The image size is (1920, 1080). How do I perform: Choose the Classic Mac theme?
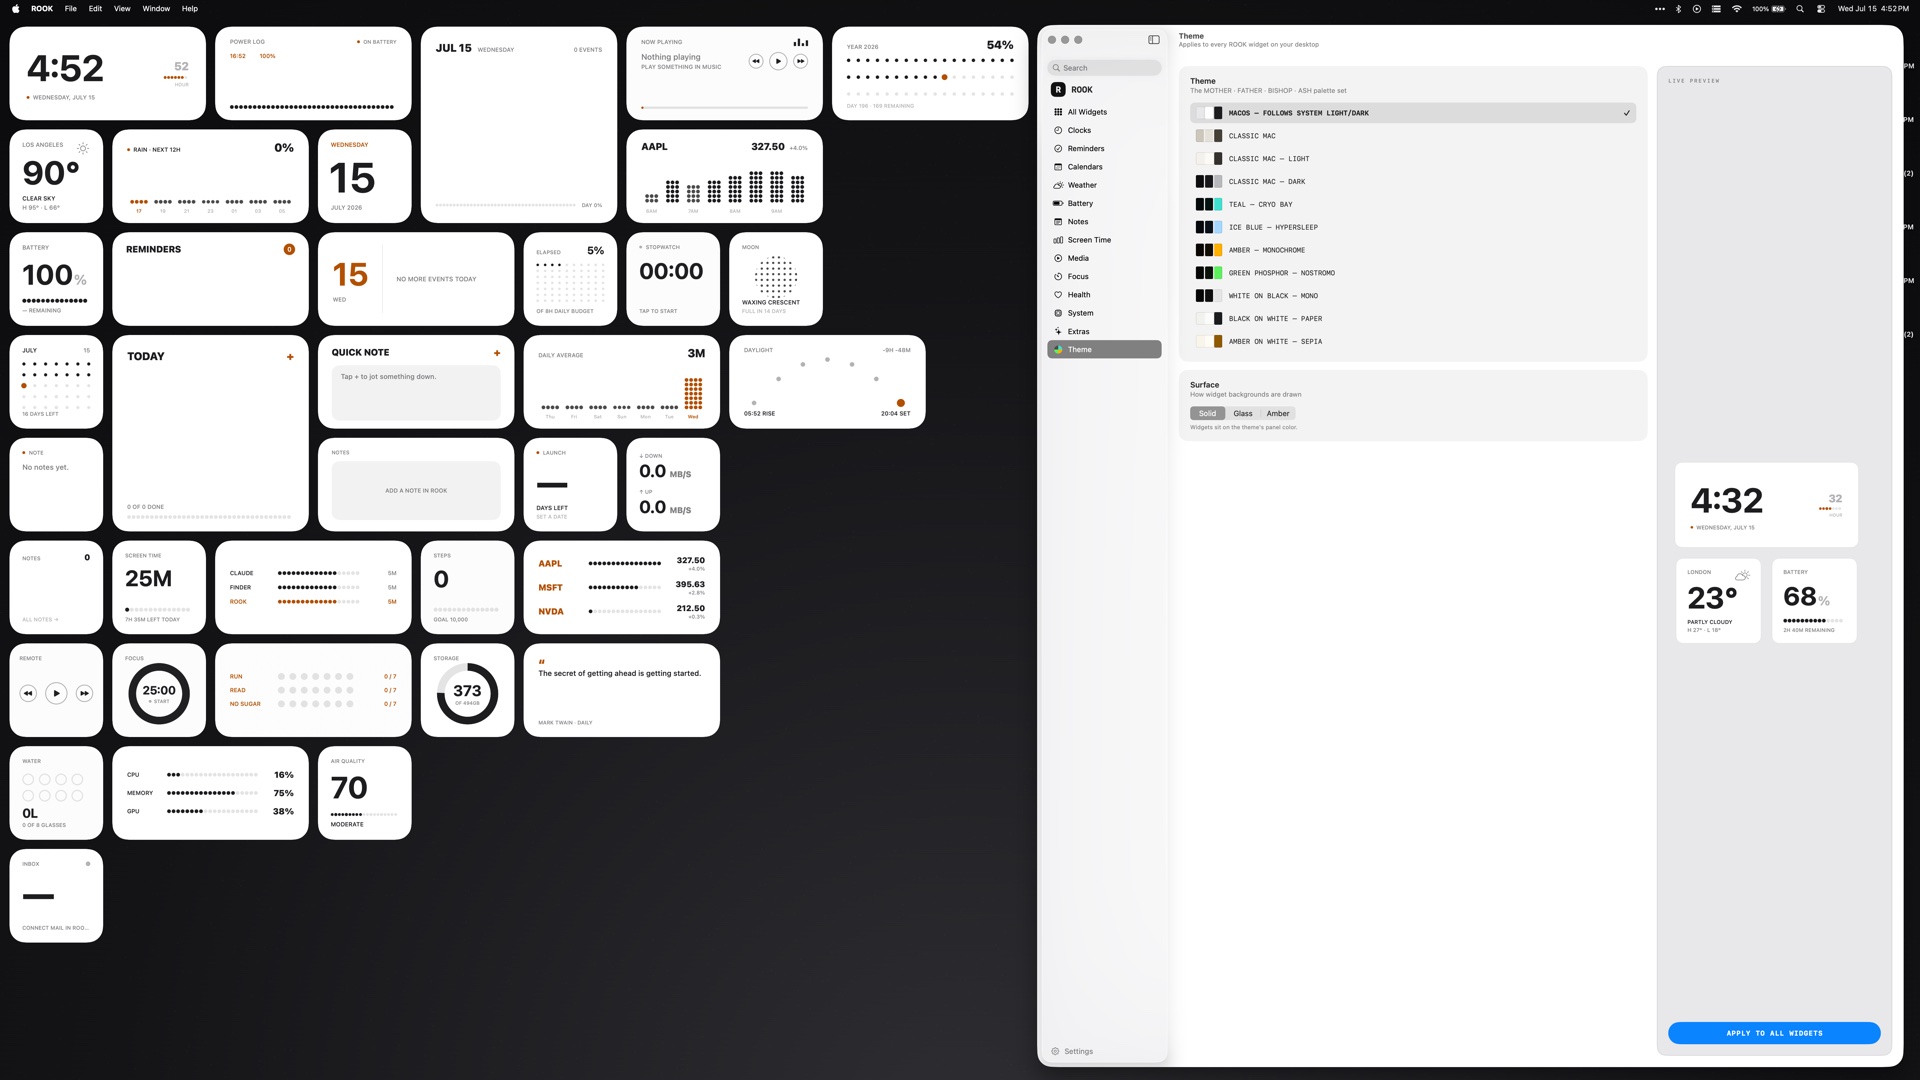[1413, 136]
